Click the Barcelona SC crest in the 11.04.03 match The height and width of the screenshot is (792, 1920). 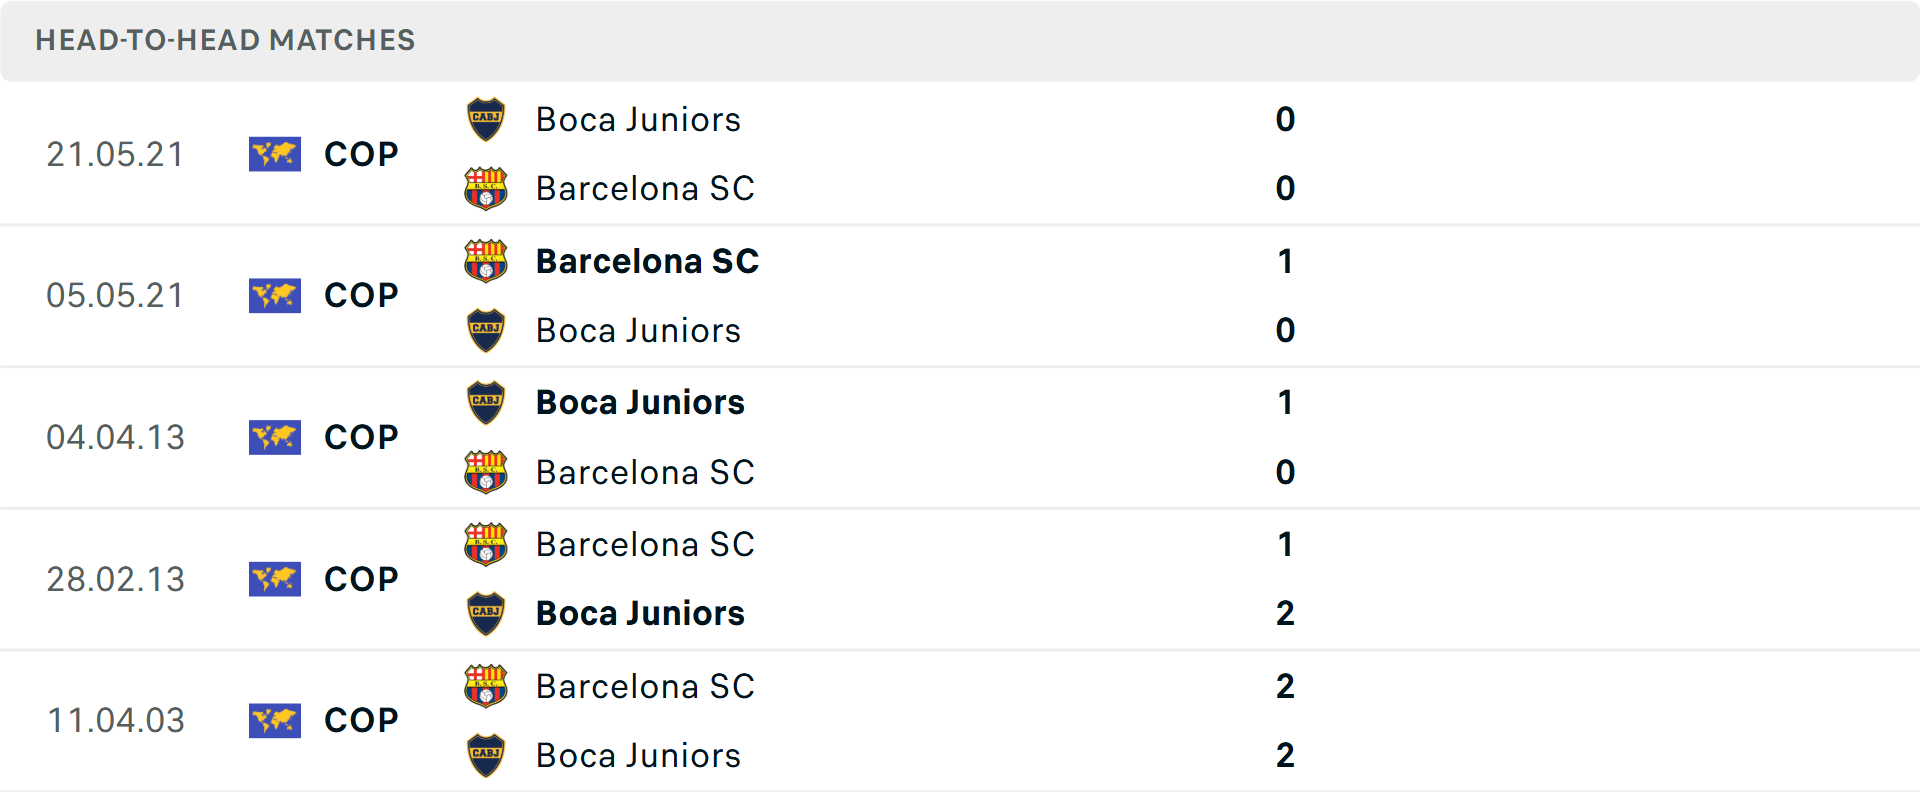(486, 686)
